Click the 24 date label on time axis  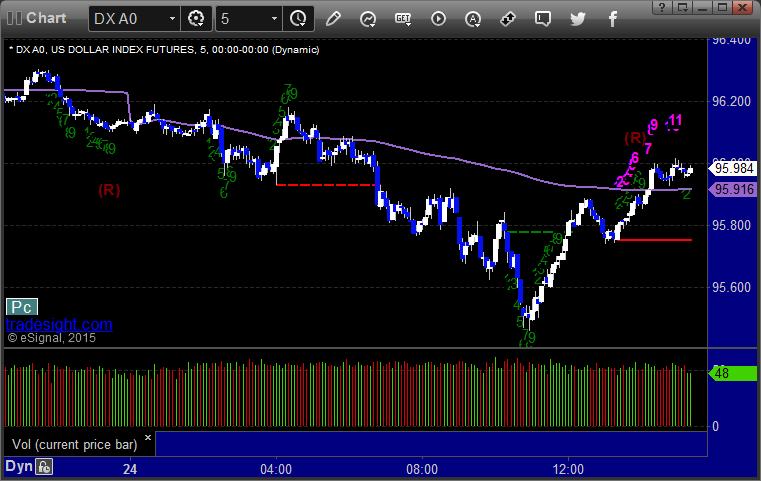click(x=130, y=469)
